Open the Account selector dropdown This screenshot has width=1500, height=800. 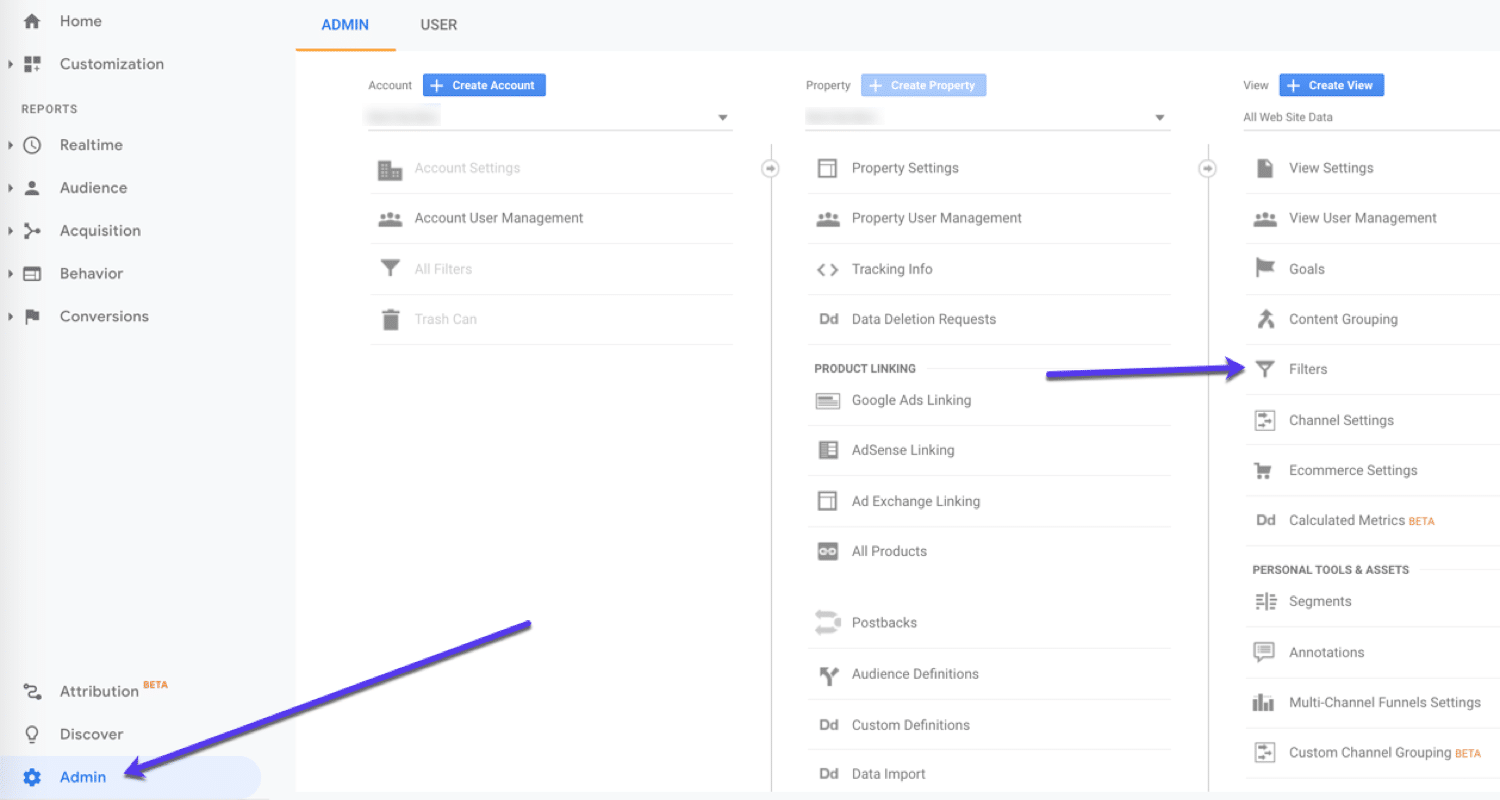(x=722, y=116)
